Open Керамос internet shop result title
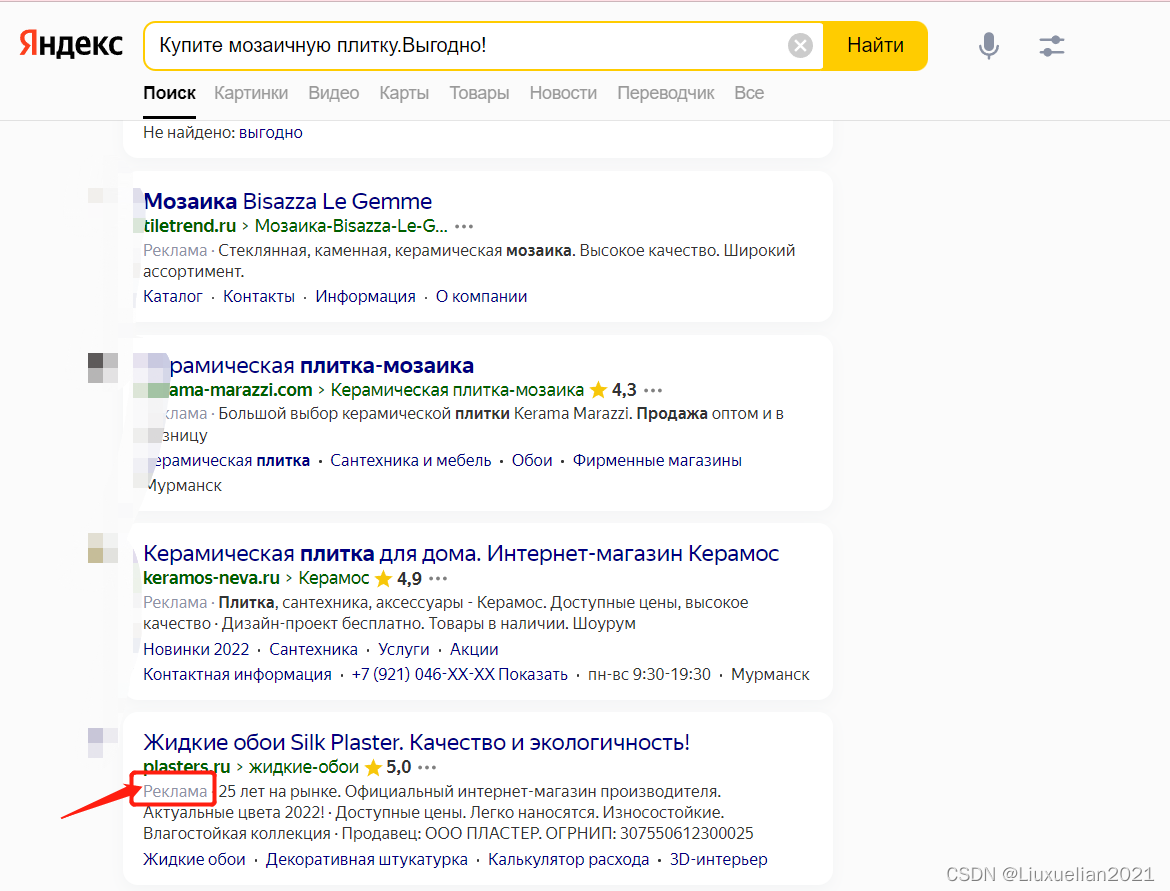The height and width of the screenshot is (891, 1170). click(x=461, y=554)
